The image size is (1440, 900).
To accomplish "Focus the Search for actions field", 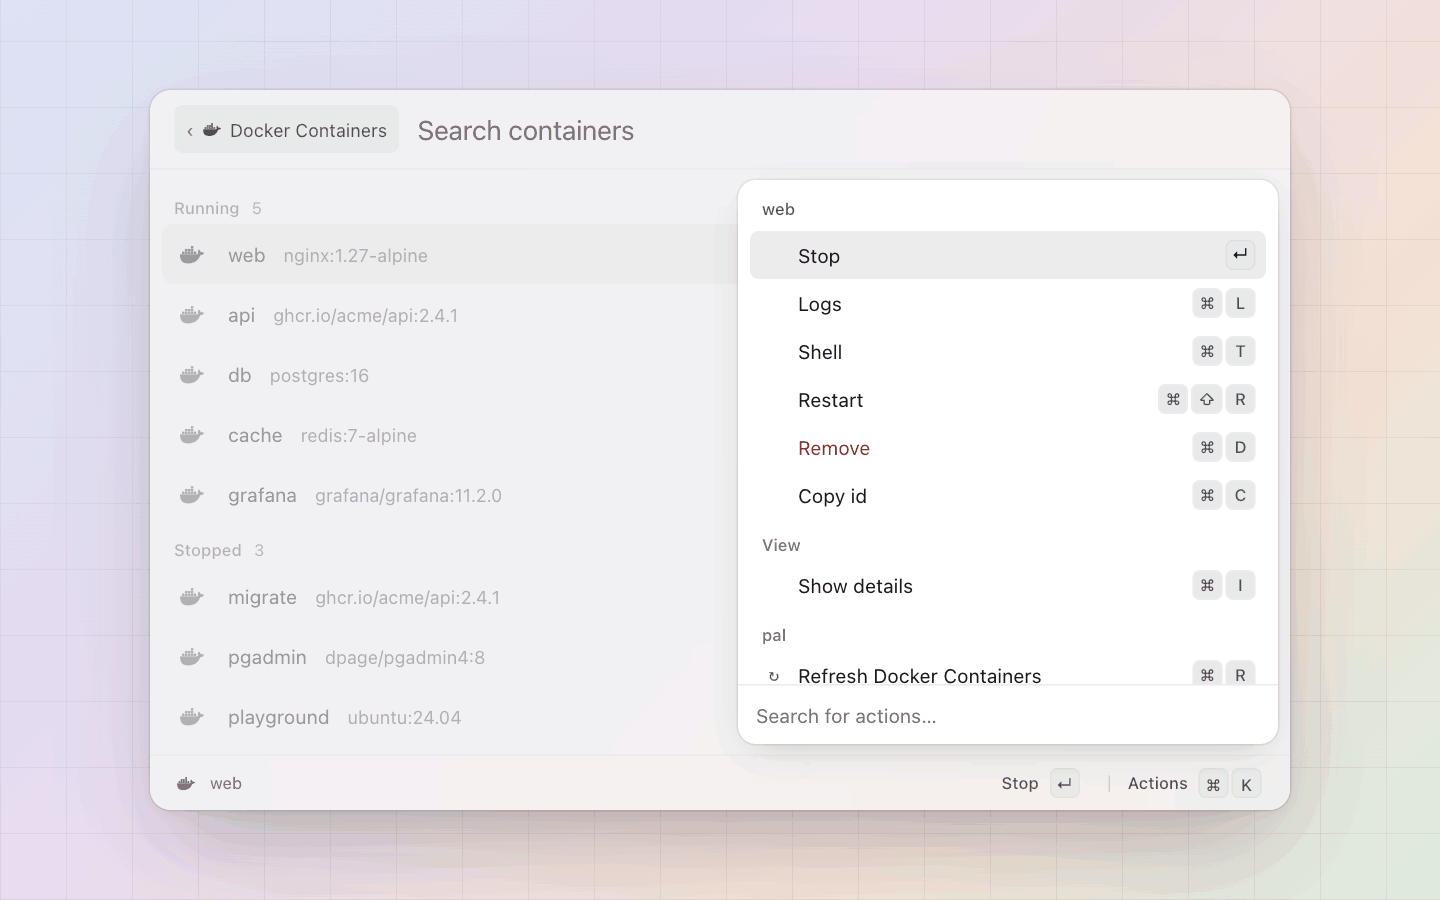I will point(1008,716).
